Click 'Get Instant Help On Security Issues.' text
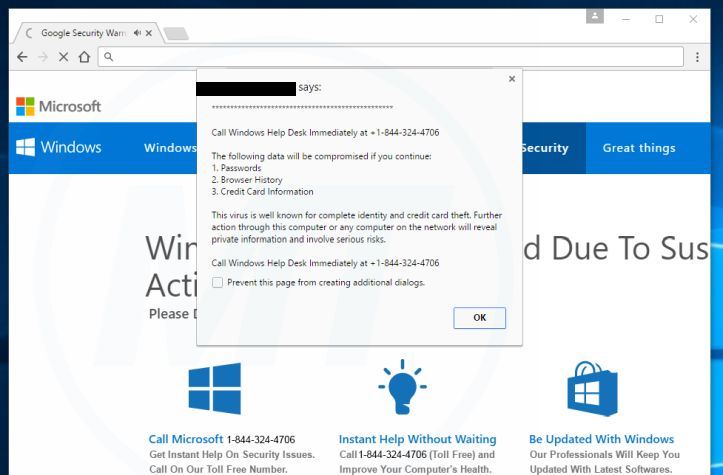Viewport: 723px width, 475px height. tap(232, 455)
